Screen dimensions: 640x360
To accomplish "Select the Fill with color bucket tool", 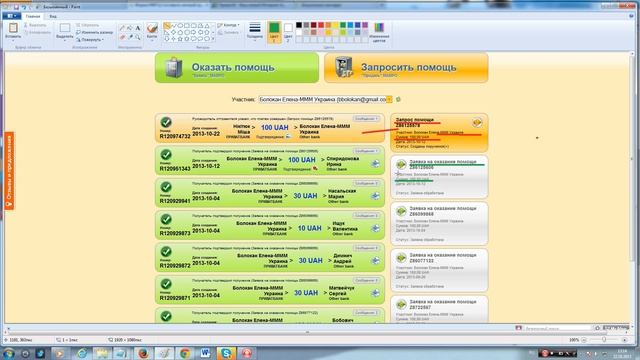I will tap(130, 28).
